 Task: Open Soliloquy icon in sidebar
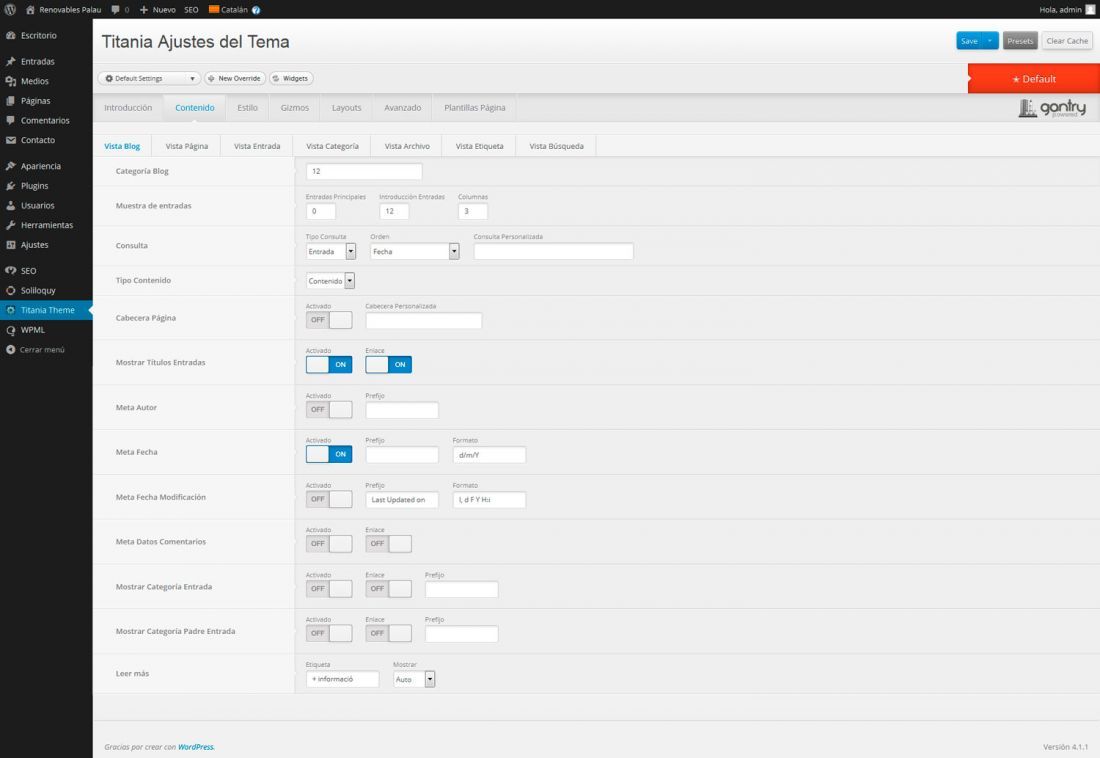(11, 291)
